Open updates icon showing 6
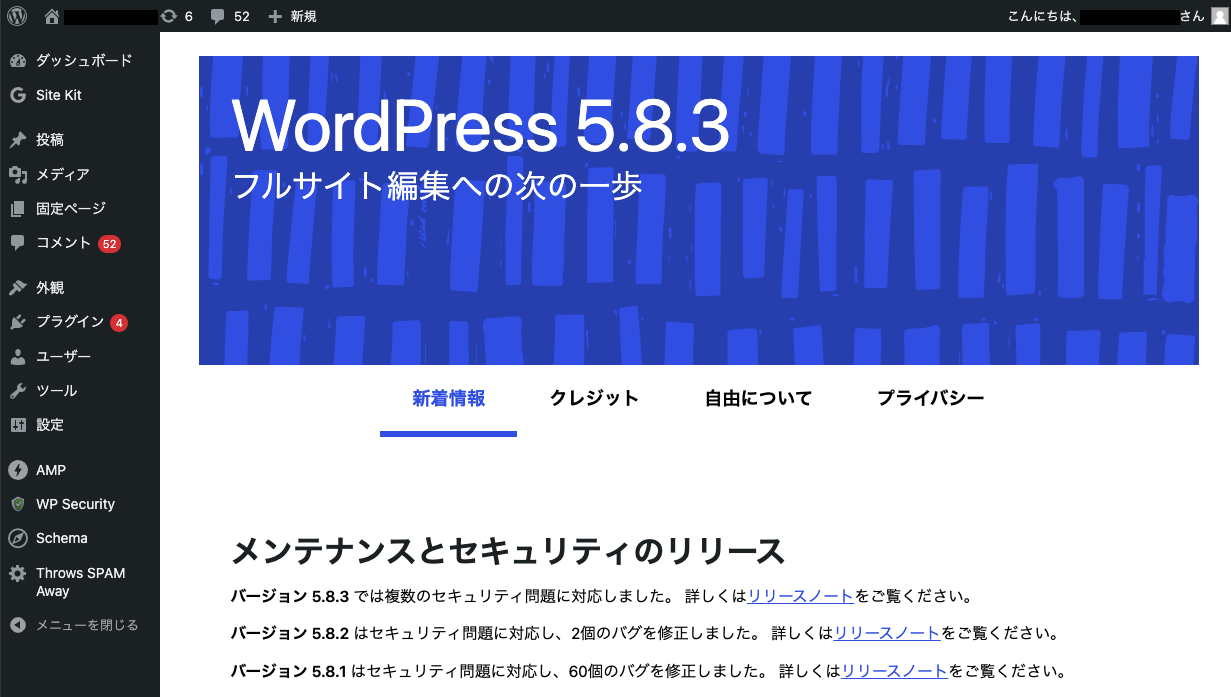 click(x=169, y=16)
